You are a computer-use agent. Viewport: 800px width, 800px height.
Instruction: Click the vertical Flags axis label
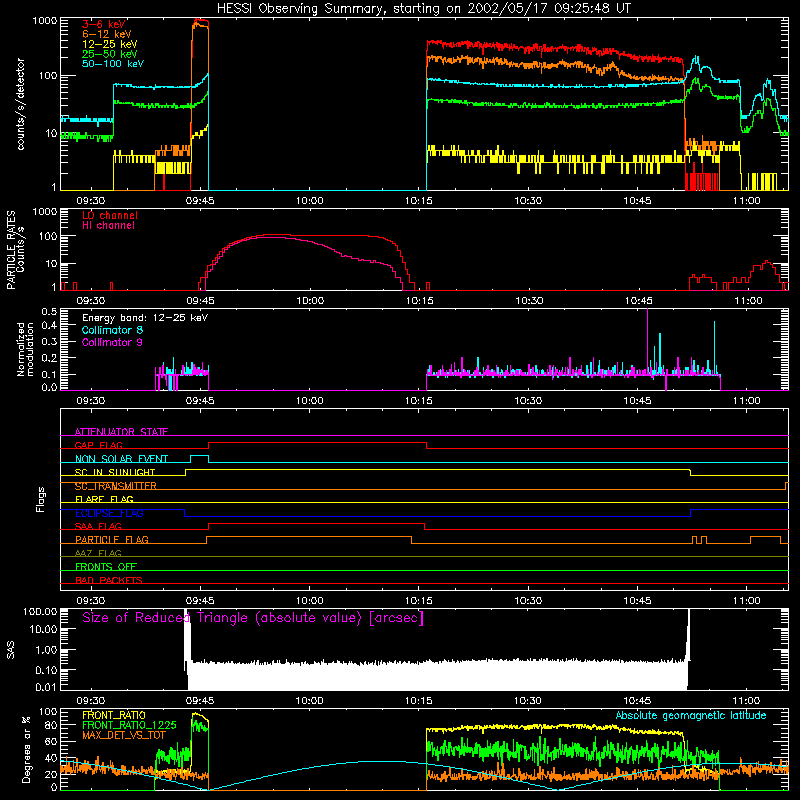tap(41, 499)
